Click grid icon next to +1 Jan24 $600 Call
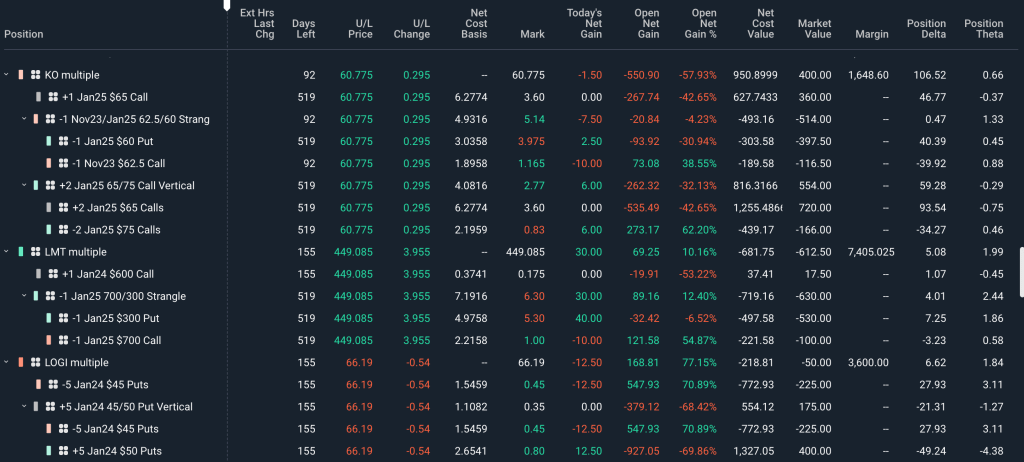The width and height of the screenshot is (1024, 462). click(x=53, y=274)
